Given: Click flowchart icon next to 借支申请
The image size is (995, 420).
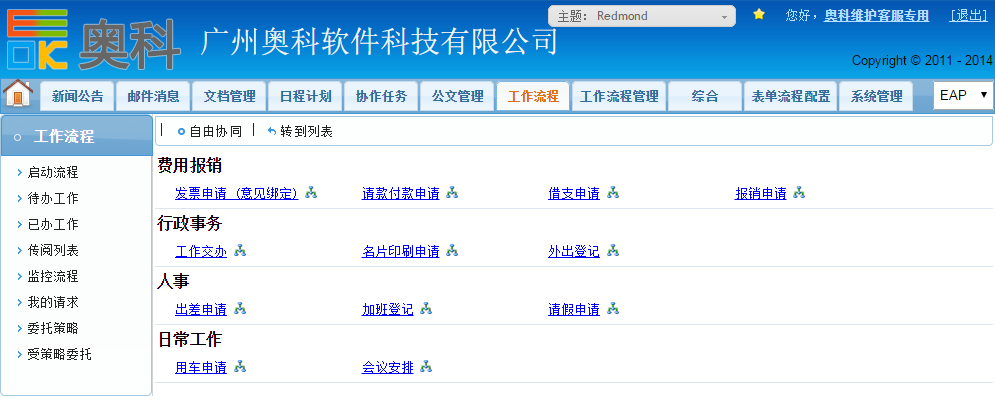Looking at the screenshot, I should (613, 194).
